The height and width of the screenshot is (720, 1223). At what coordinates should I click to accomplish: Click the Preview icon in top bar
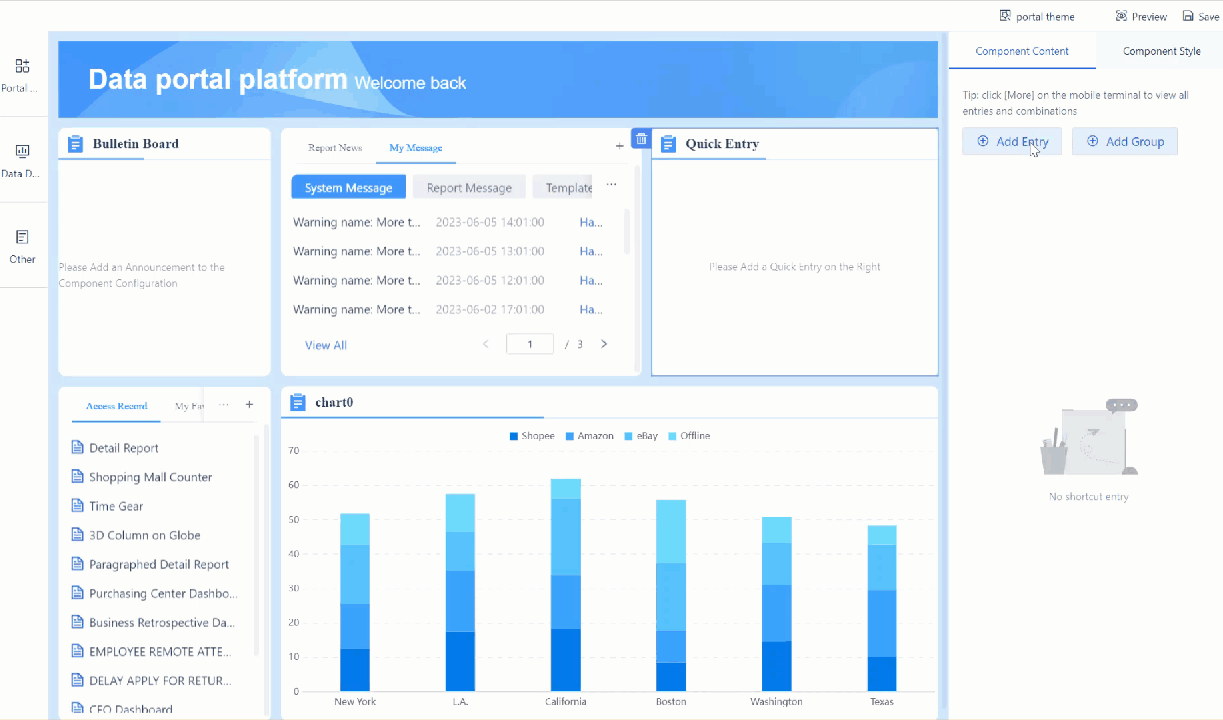1121,16
